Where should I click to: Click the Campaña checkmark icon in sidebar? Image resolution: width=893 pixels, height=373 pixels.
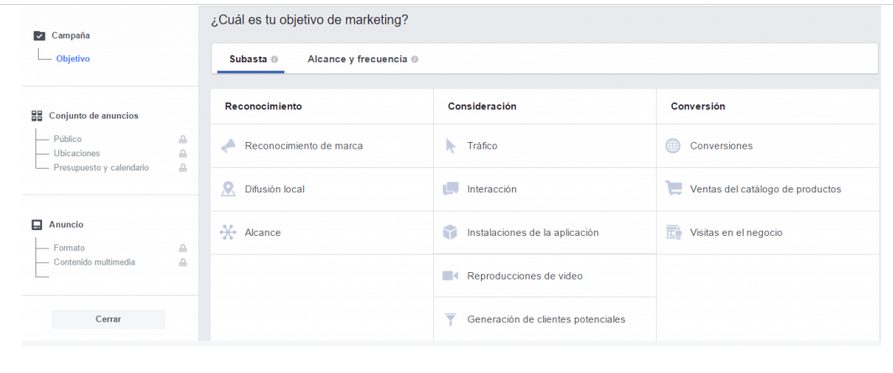tap(39, 35)
